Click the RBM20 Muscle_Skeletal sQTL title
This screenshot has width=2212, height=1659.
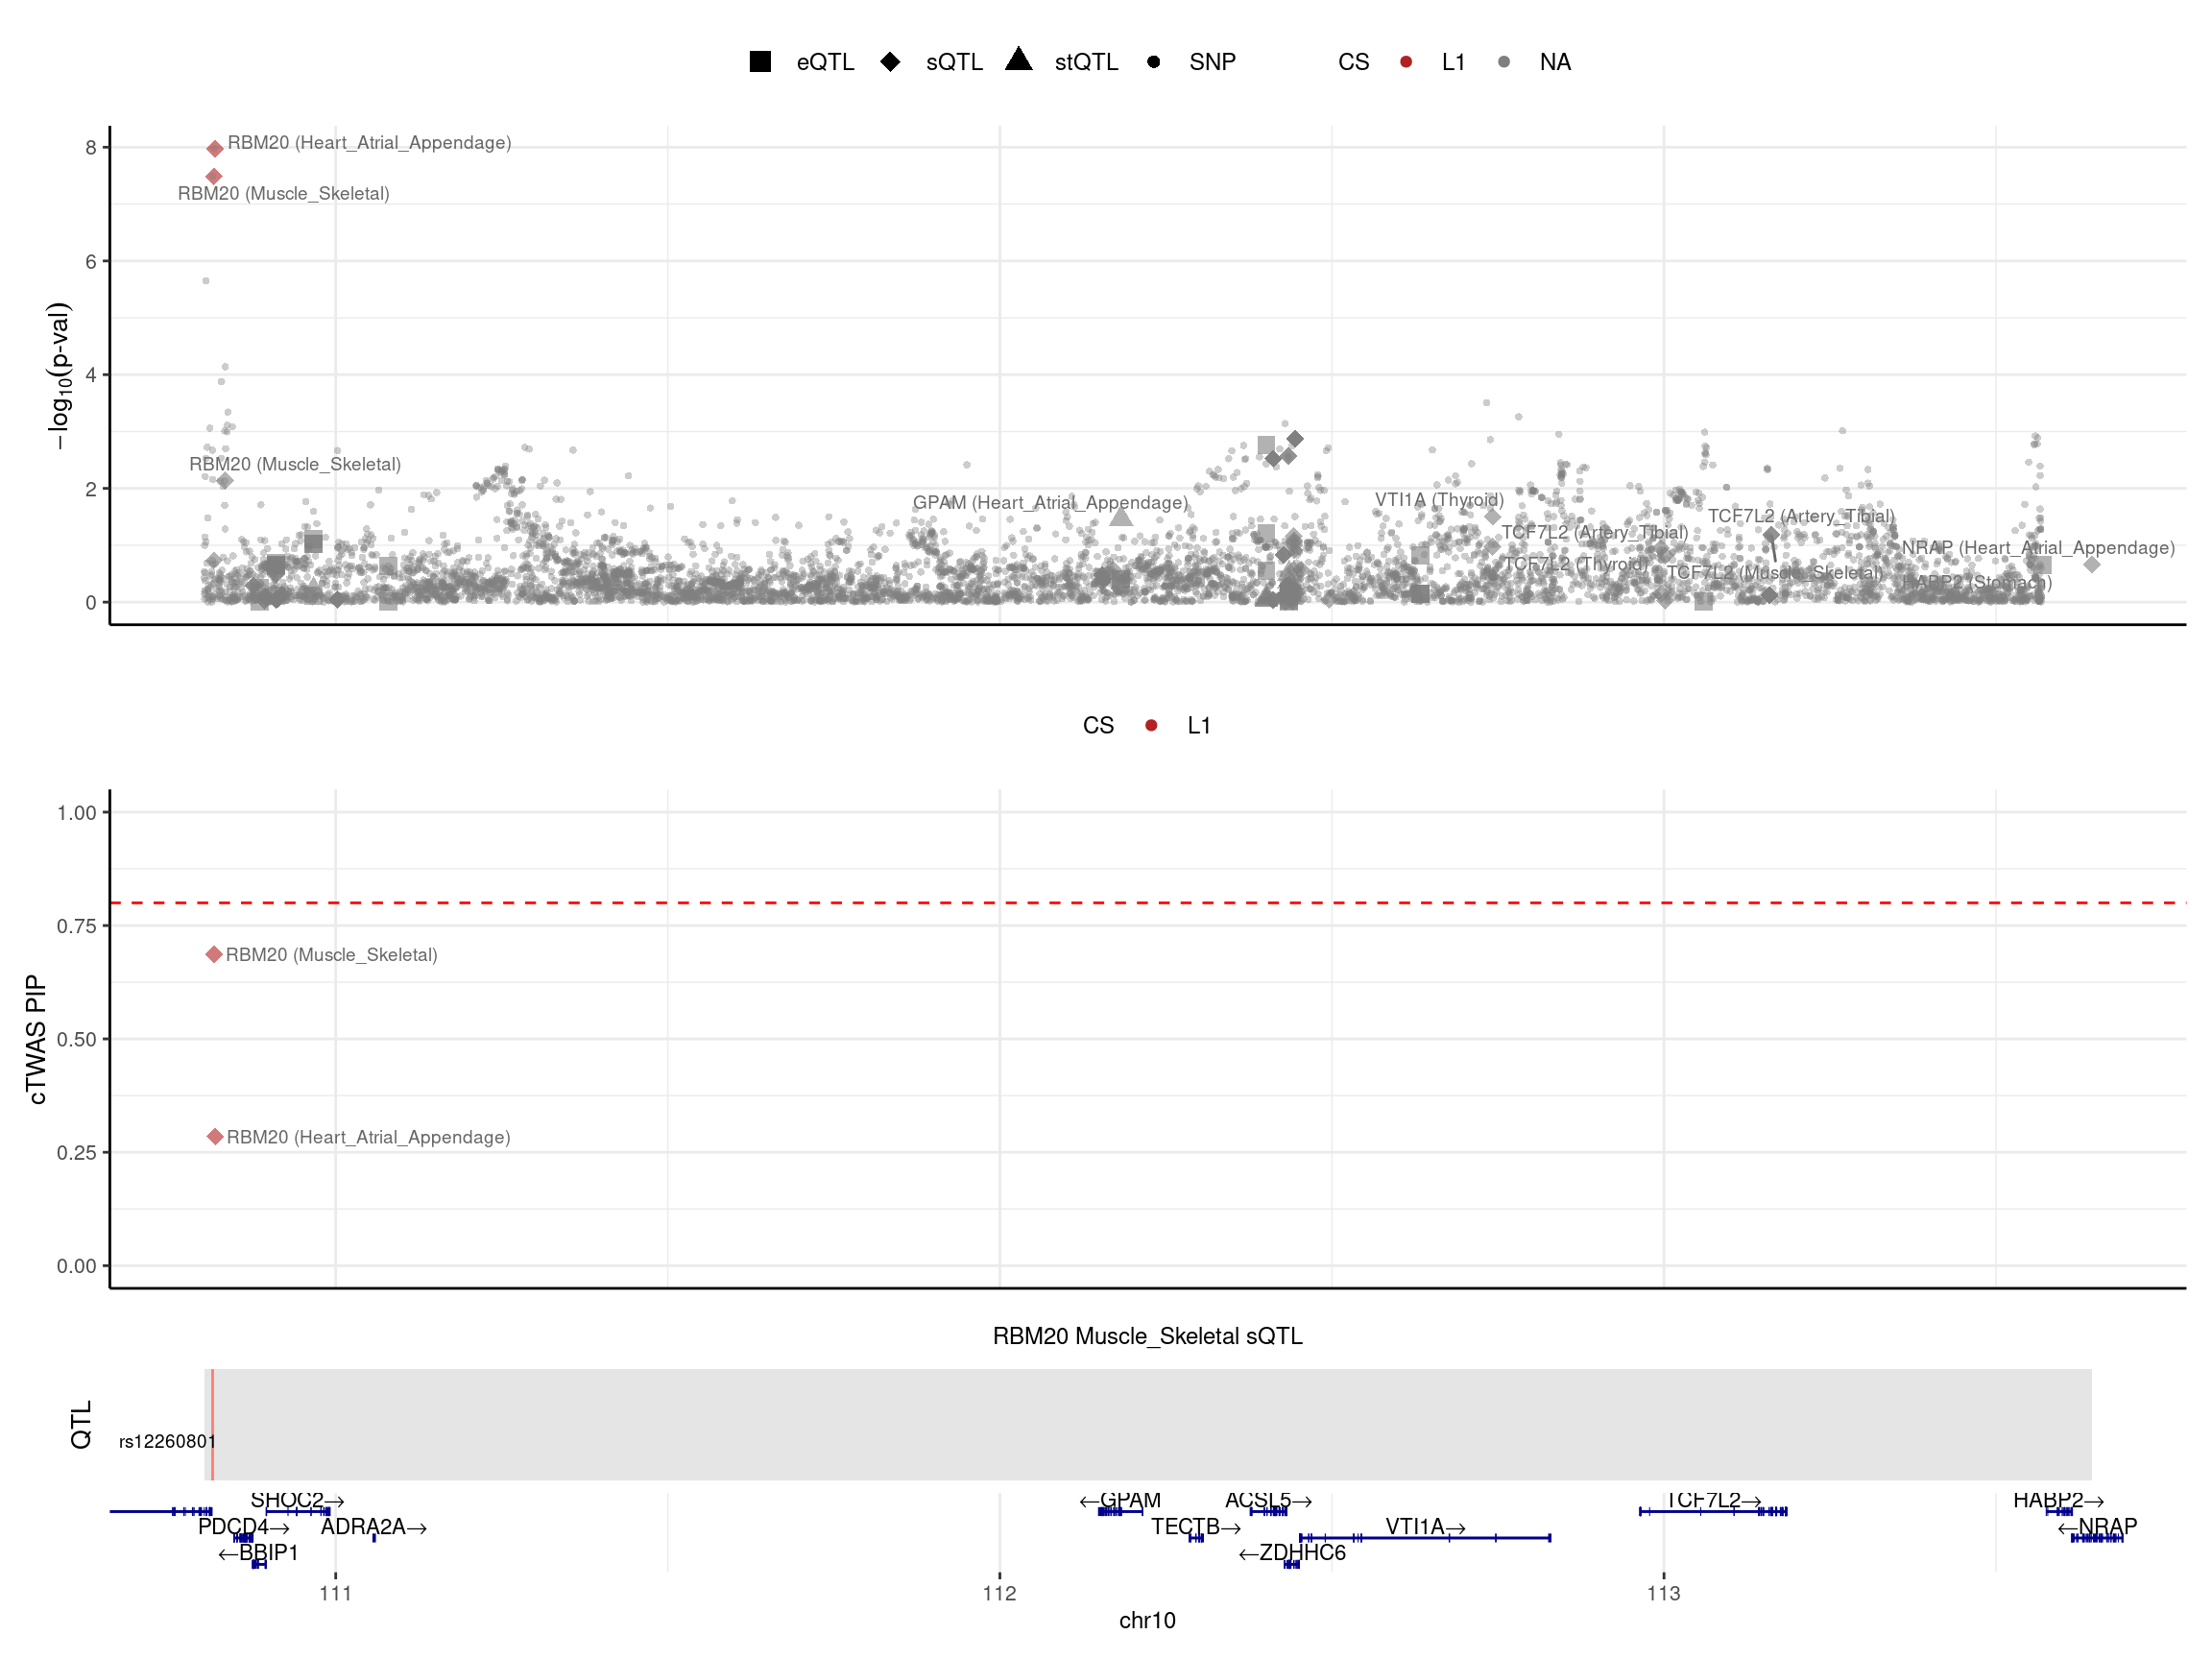(x=1147, y=1337)
